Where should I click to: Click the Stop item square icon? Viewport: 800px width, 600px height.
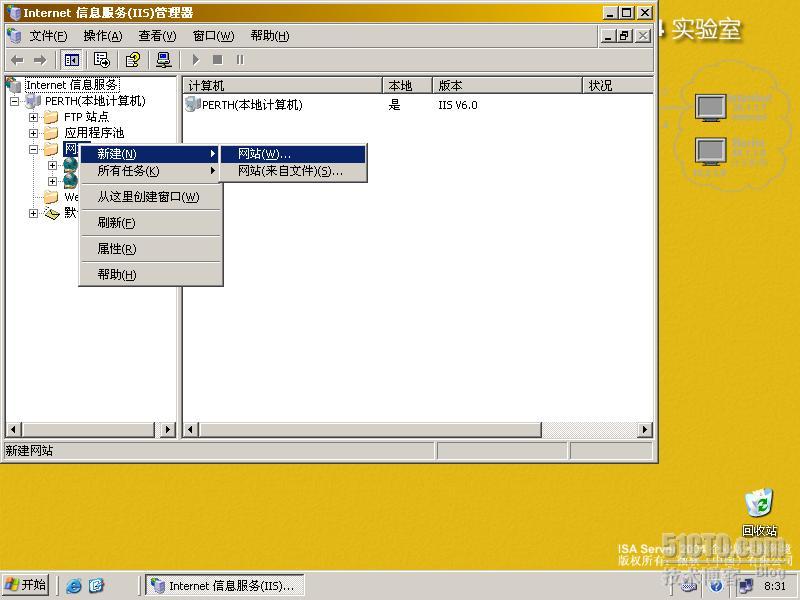(x=217, y=60)
